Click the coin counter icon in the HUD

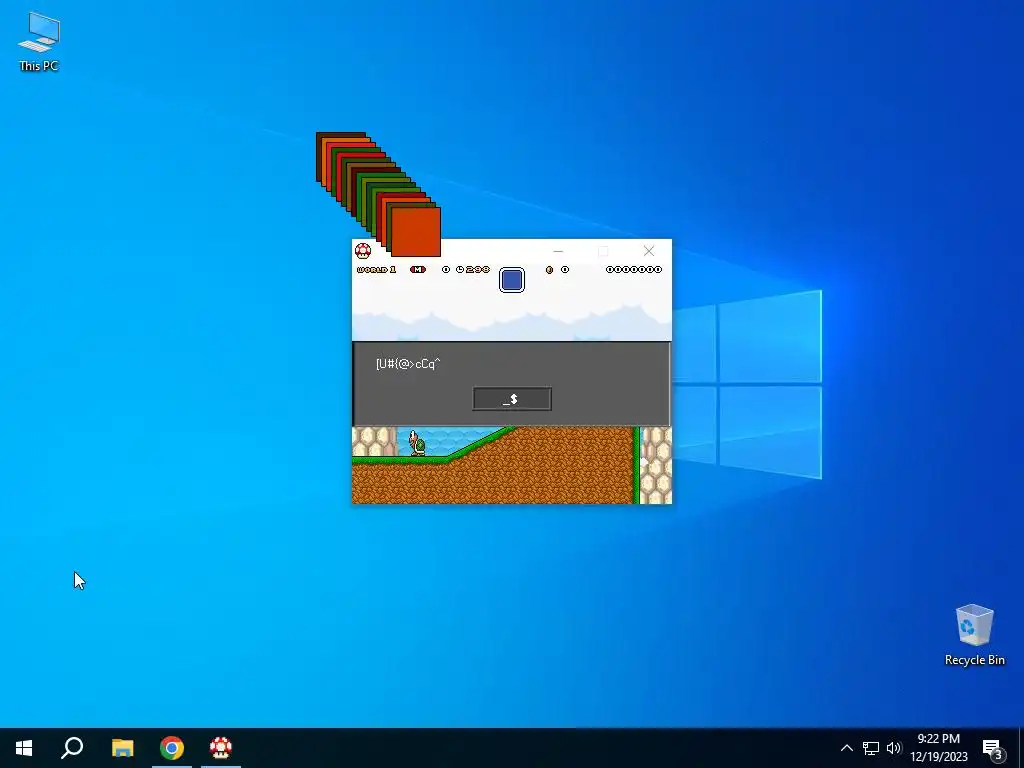pyautogui.click(x=549, y=270)
